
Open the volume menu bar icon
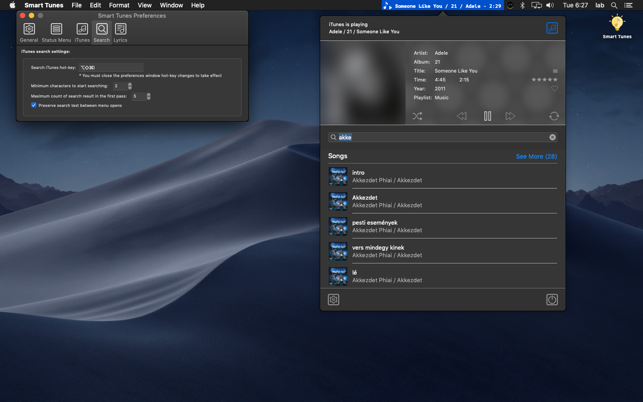pyautogui.click(x=550, y=5)
